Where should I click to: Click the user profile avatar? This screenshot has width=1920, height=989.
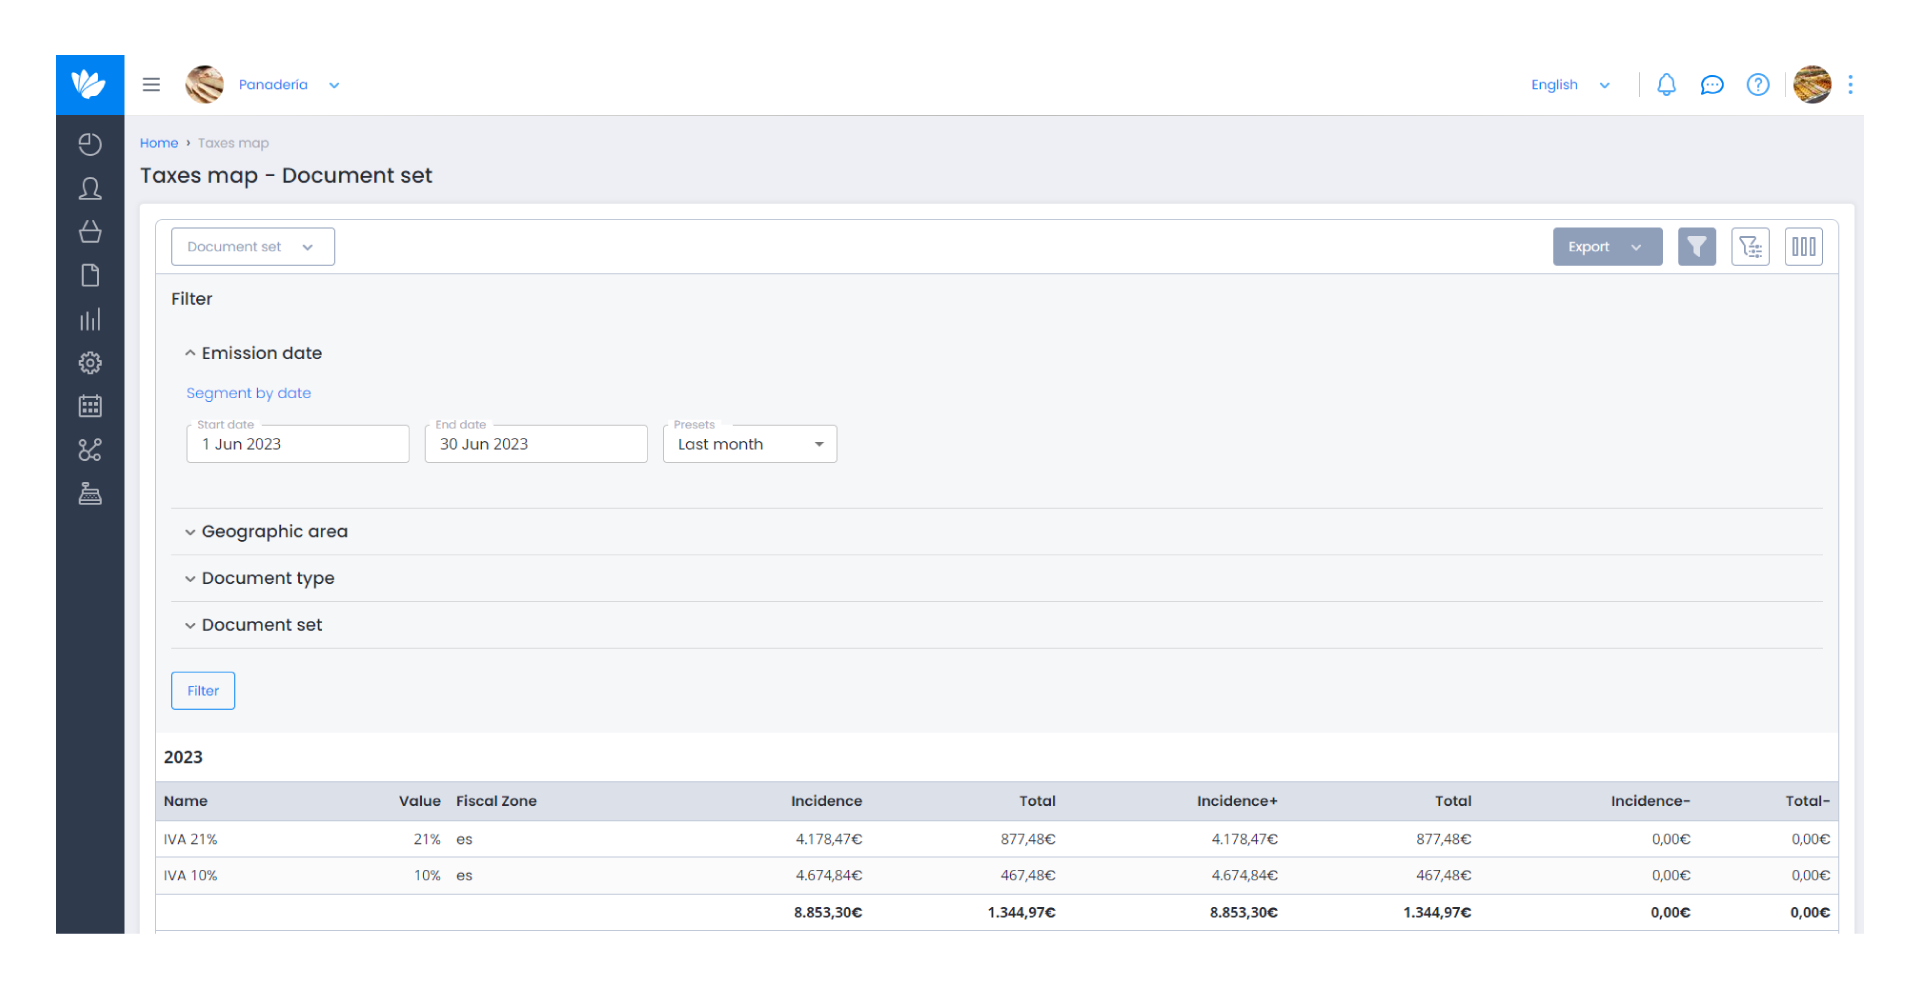click(1812, 85)
